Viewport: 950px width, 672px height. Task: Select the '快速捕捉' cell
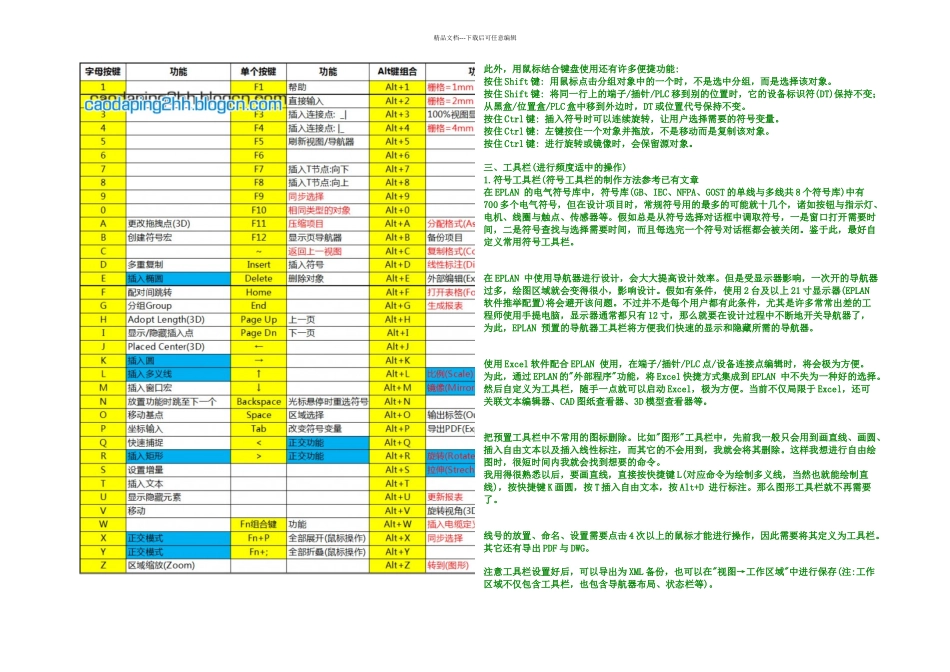tap(178, 442)
